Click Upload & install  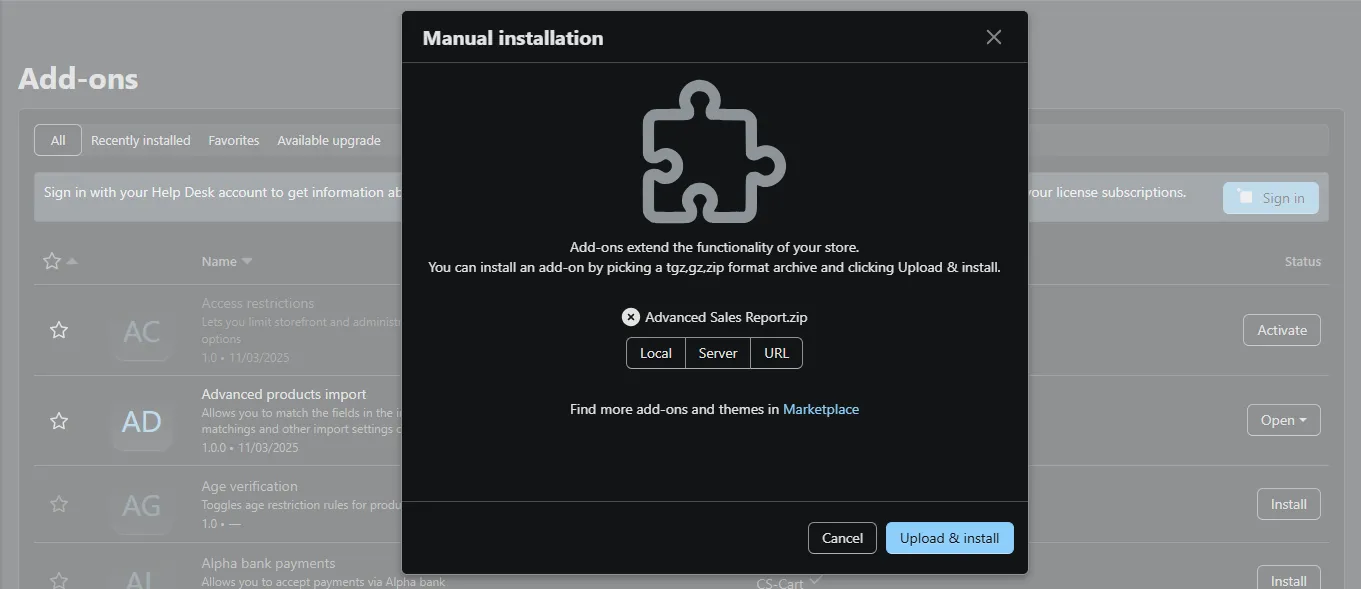950,538
